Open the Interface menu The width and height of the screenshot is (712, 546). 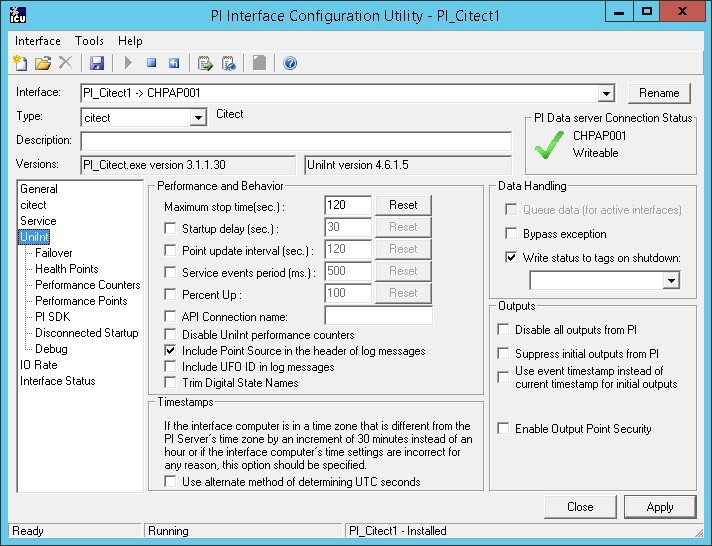(x=38, y=41)
